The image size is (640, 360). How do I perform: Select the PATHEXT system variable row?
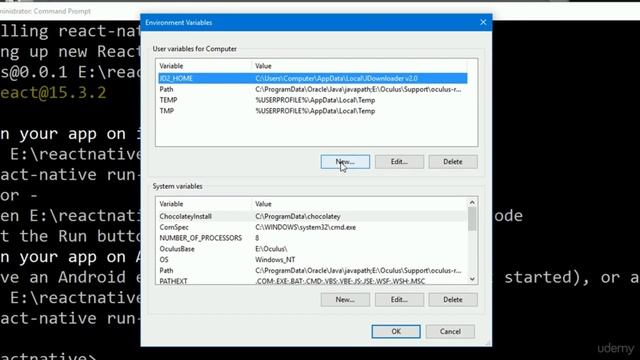coord(313,281)
